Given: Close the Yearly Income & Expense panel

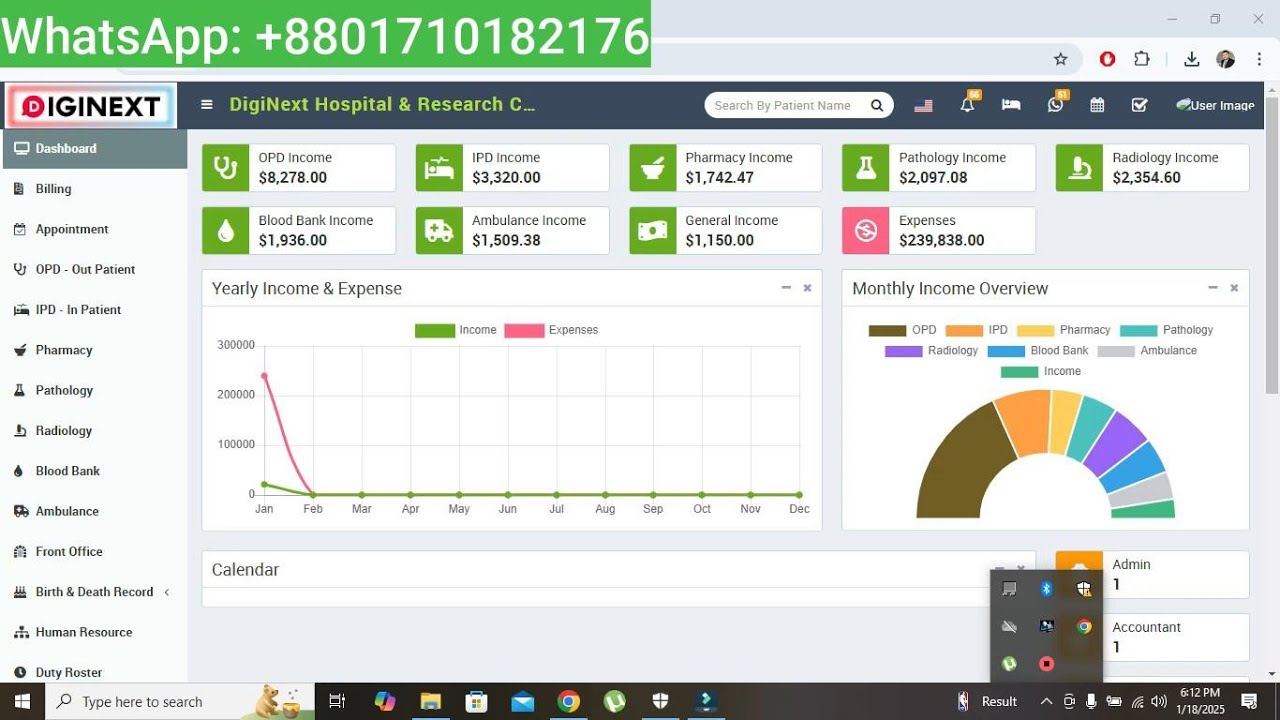Looking at the screenshot, I should (x=807, y=288).
